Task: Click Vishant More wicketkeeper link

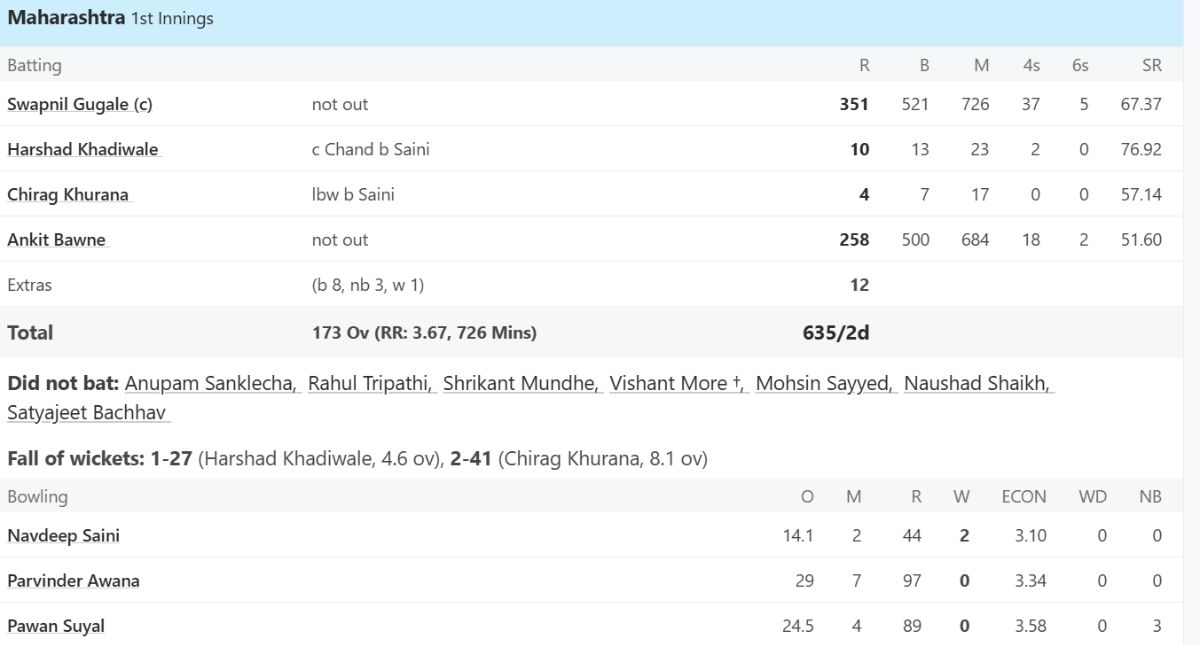Action: [679, 383]
